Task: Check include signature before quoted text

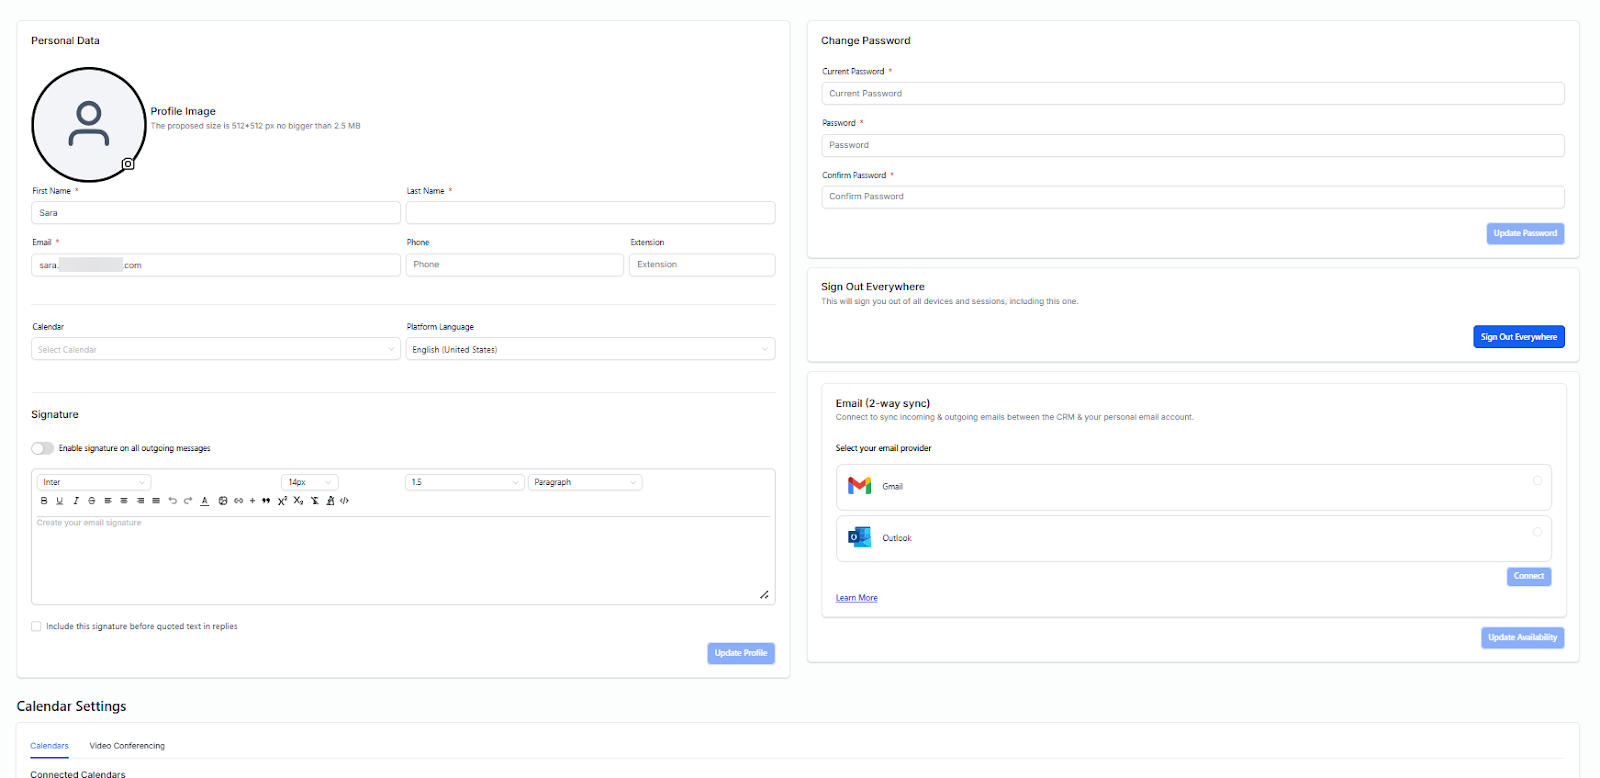Action: pos(37,627)
